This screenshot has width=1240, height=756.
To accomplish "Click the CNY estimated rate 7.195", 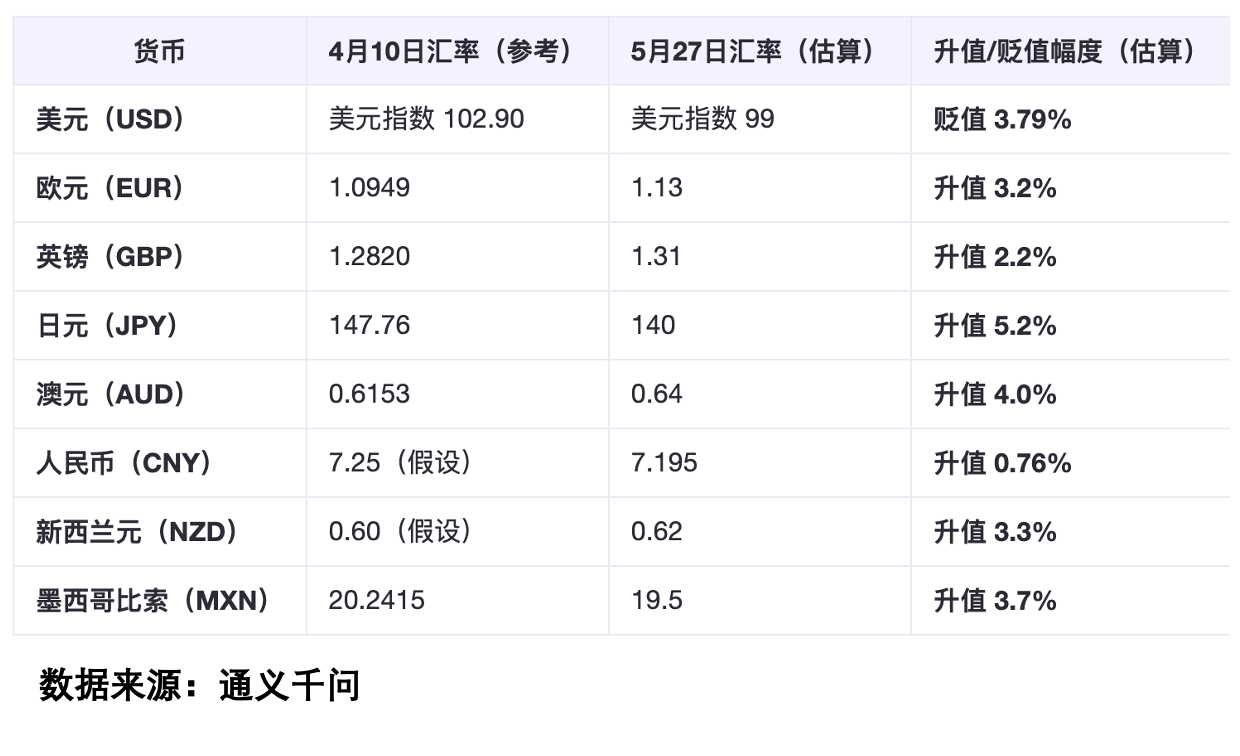I will tap(665, 463).
